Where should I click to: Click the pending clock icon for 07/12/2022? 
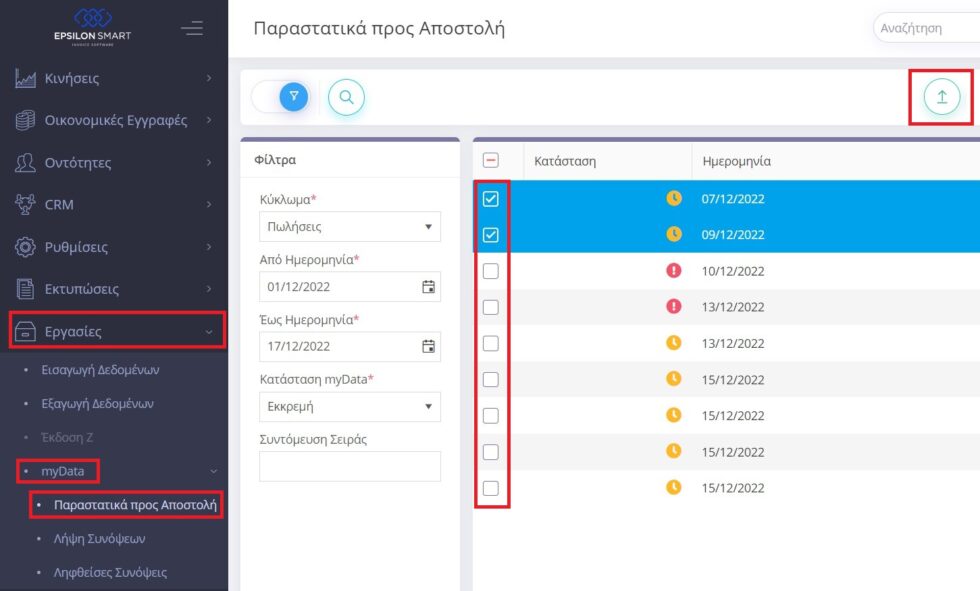tap(673, 199)
